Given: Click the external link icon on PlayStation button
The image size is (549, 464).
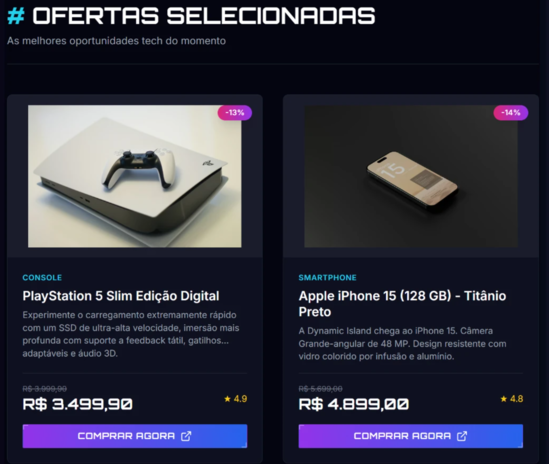Looking at the screenshot, I should (x=186, y=436).
